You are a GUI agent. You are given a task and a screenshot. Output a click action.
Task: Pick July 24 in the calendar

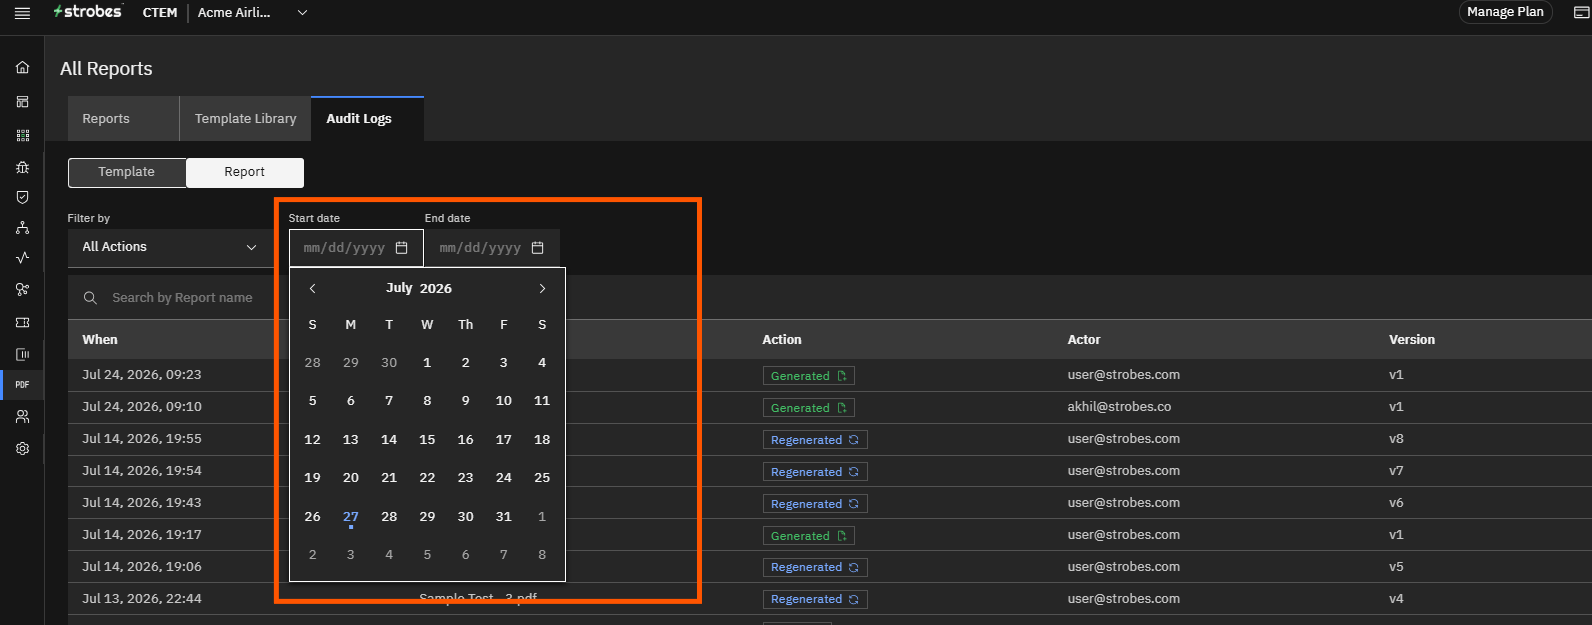[504, 478]
